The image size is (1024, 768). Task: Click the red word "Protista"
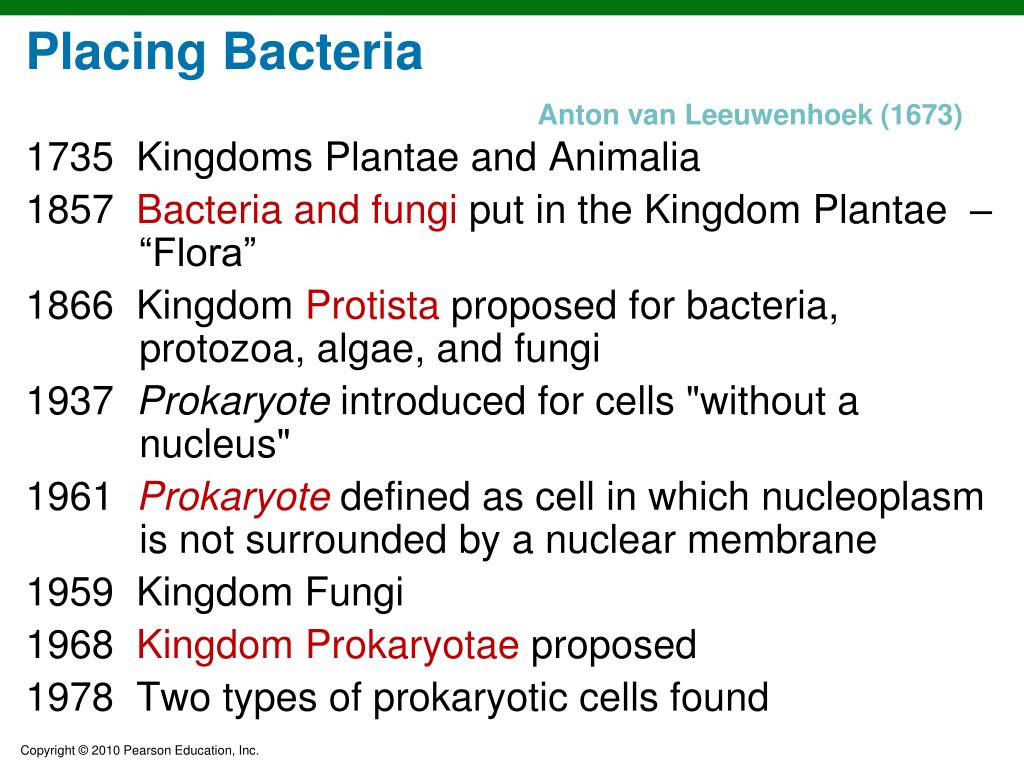[372, 306]
